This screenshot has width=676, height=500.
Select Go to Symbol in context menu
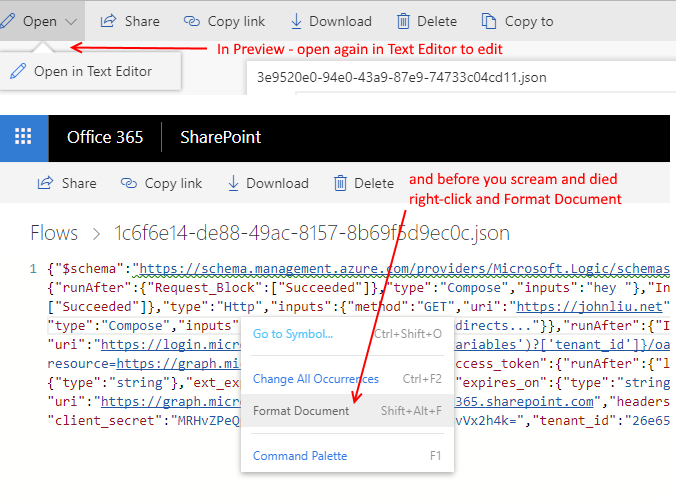point(293,333)
